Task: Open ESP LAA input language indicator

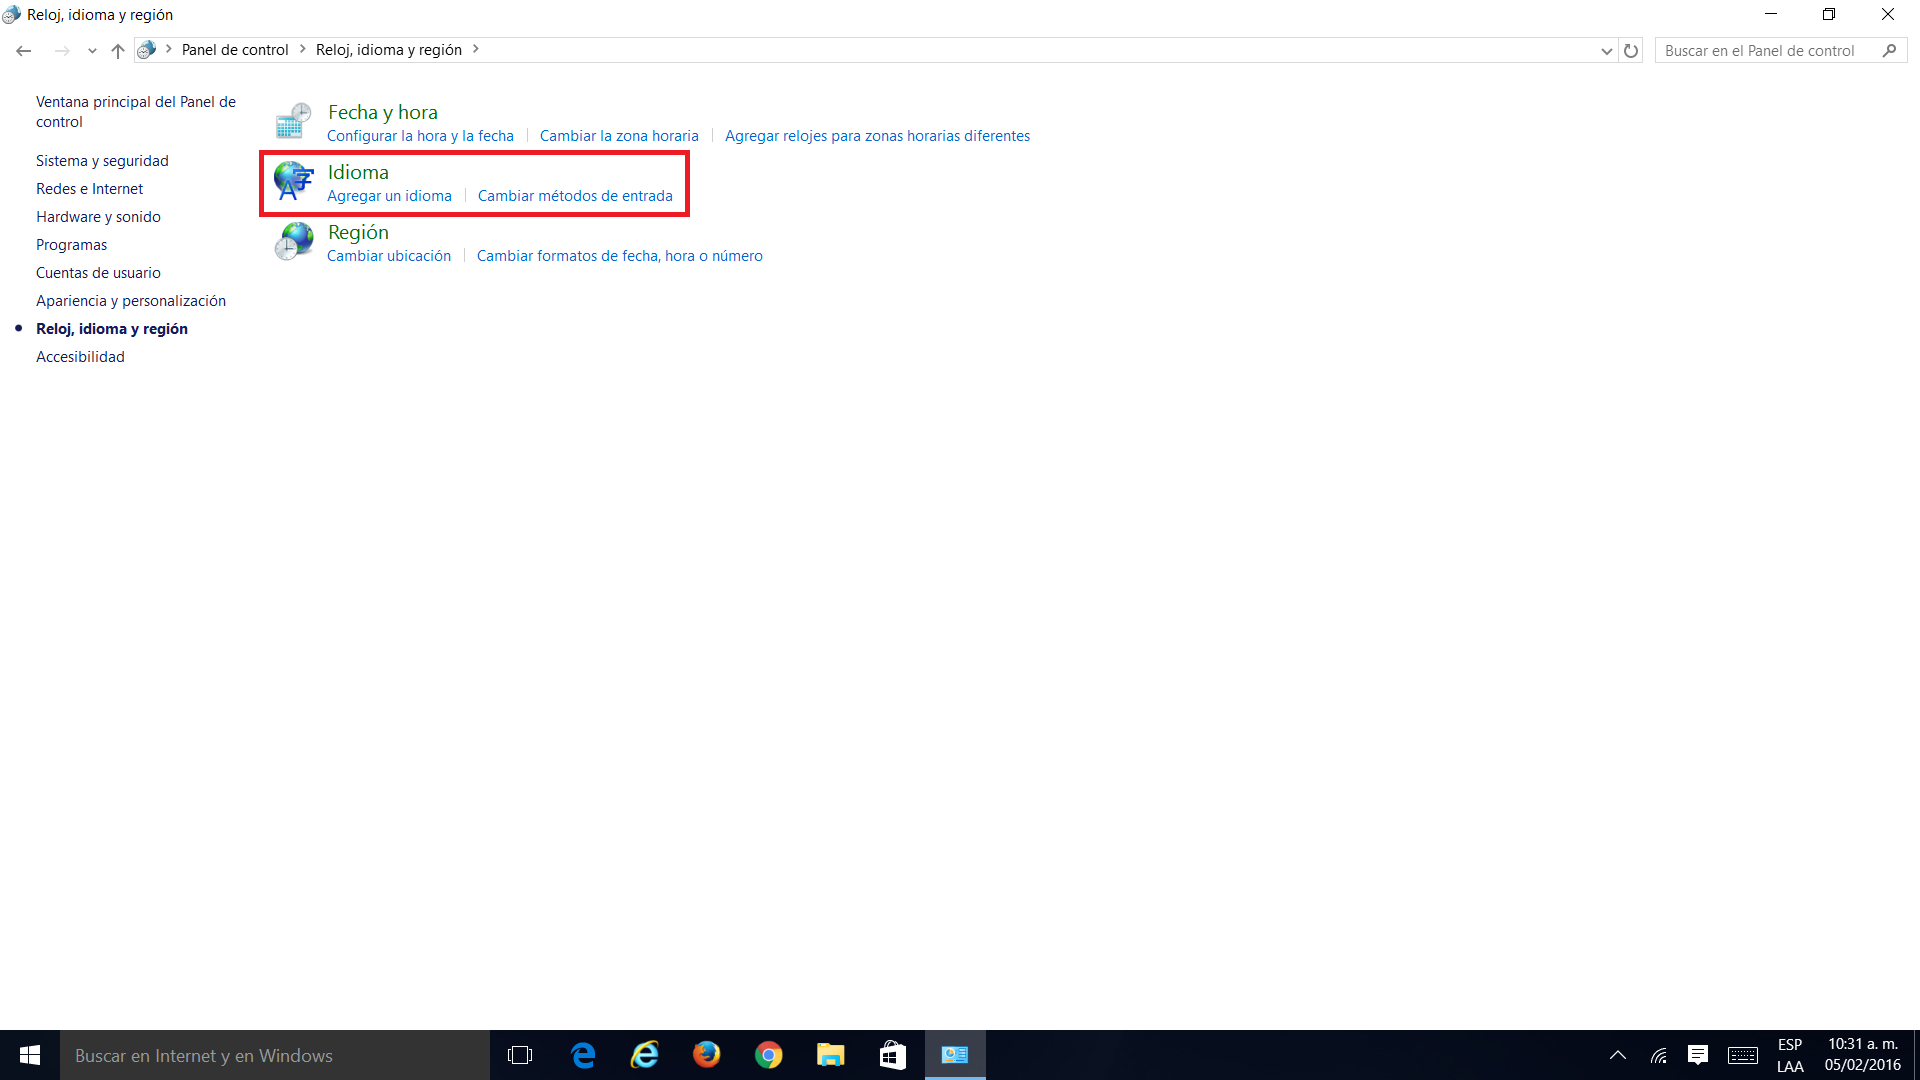Action: (x=1790, y=1055)
